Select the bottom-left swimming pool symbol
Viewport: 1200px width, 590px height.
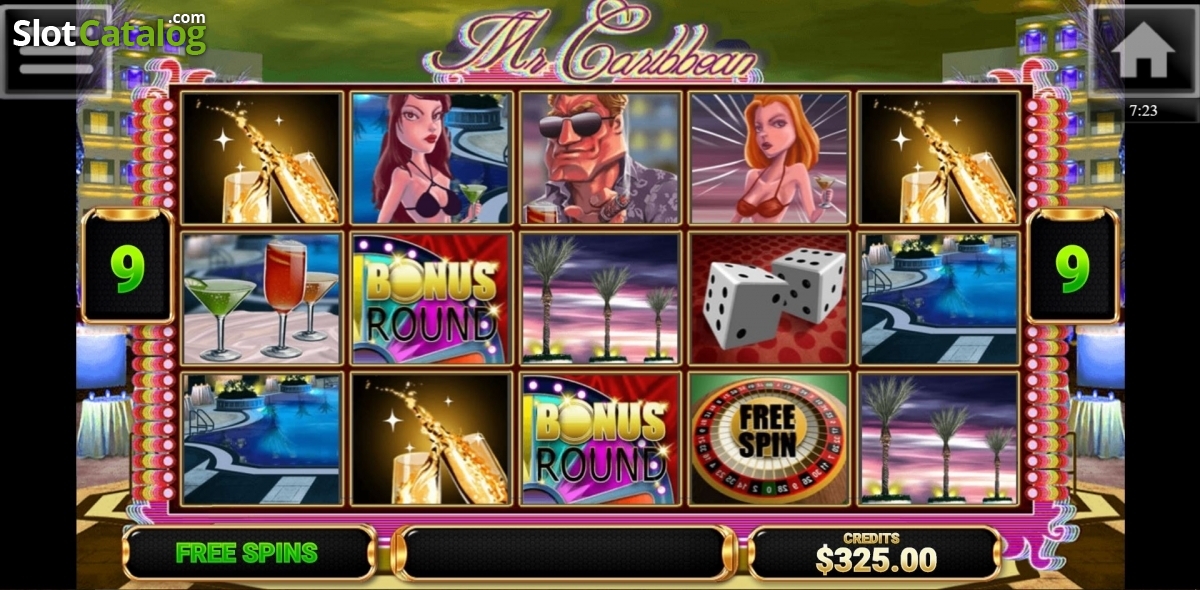point(262,438)
